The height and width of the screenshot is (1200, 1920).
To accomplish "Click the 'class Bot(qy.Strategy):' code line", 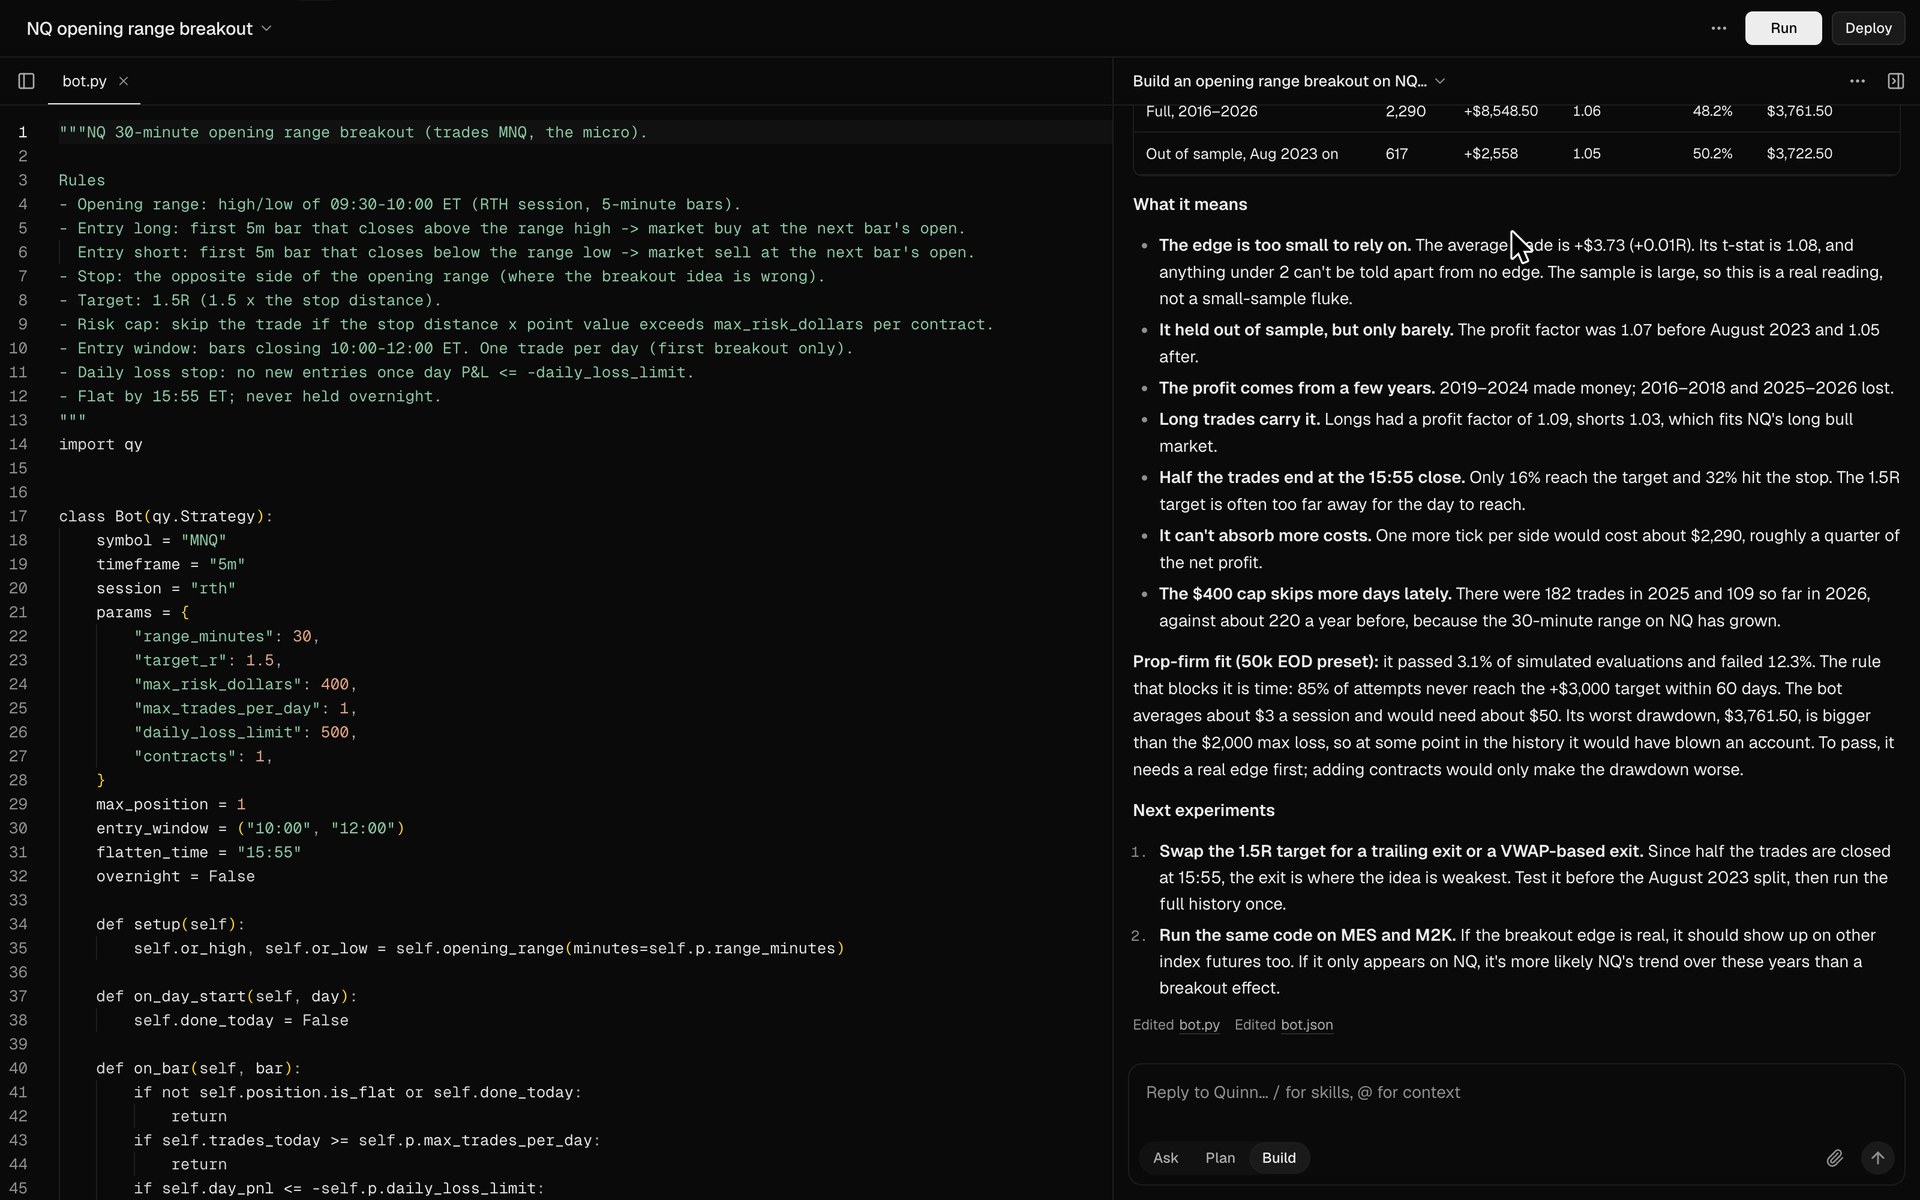I will 166,517.
